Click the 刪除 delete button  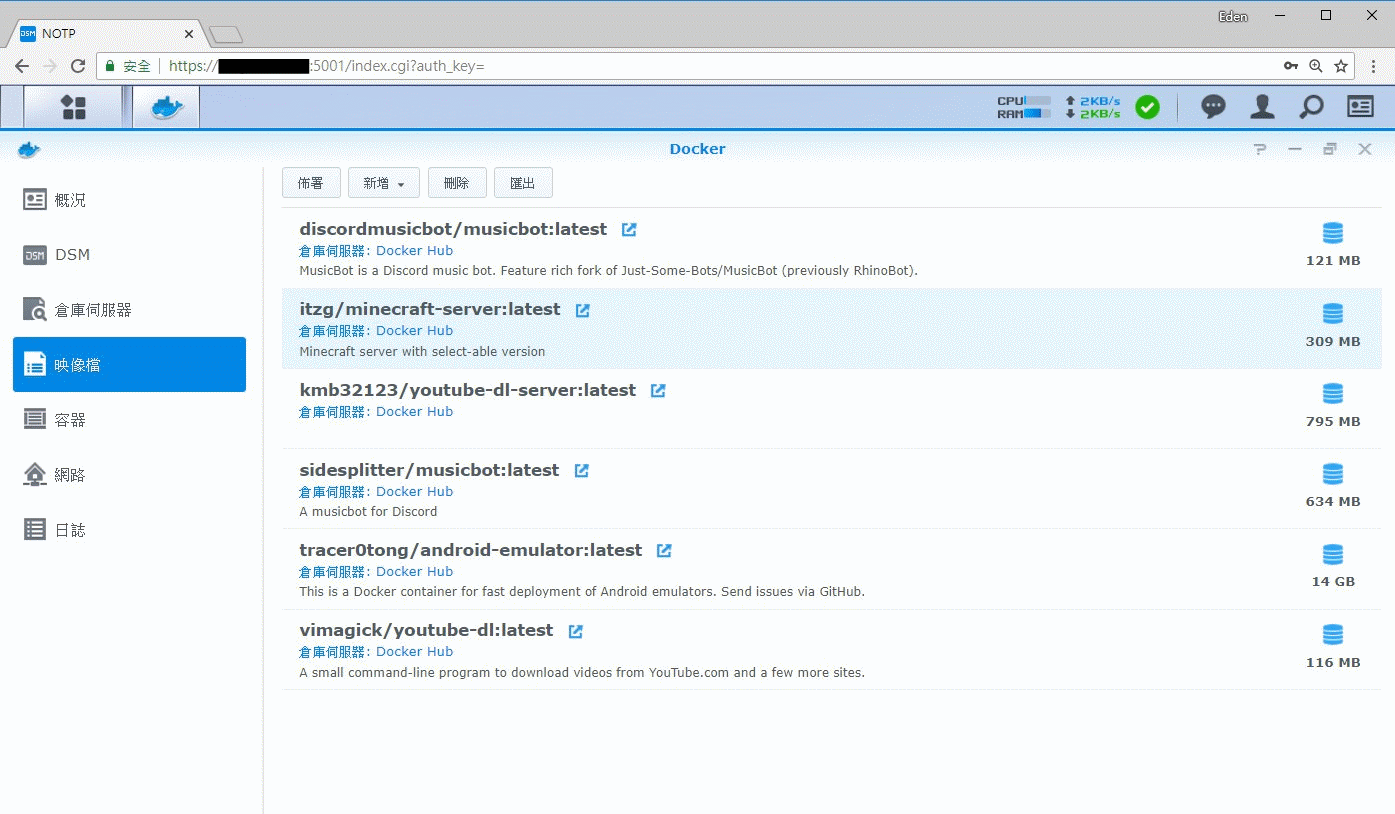pyautogui.click(x=457, y=183)
